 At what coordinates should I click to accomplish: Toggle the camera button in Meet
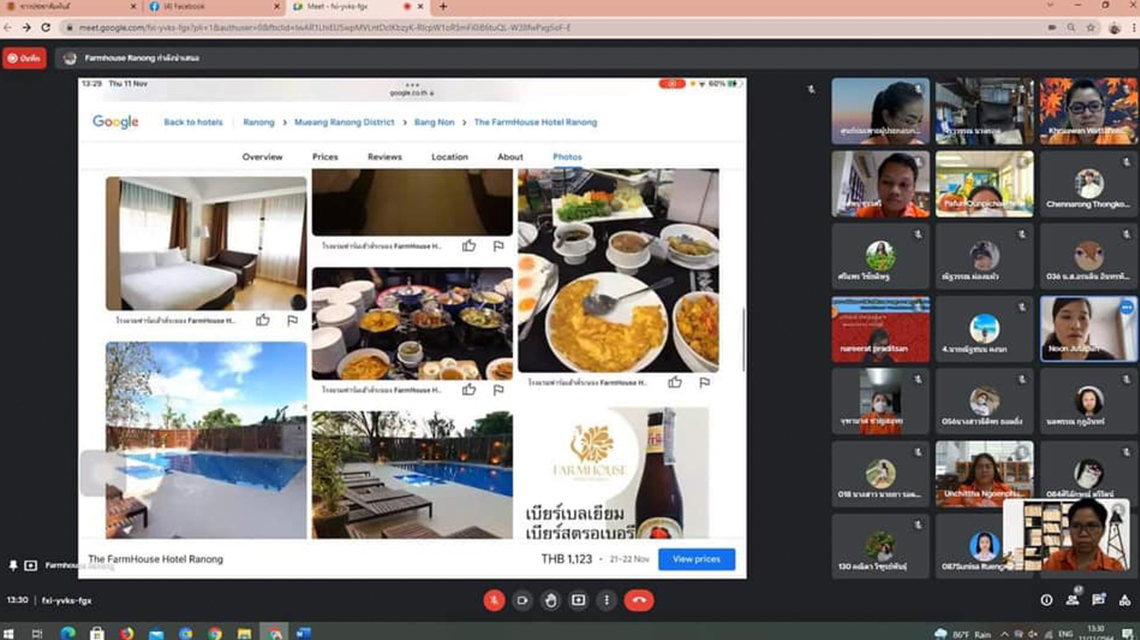[x=522, y=600]
